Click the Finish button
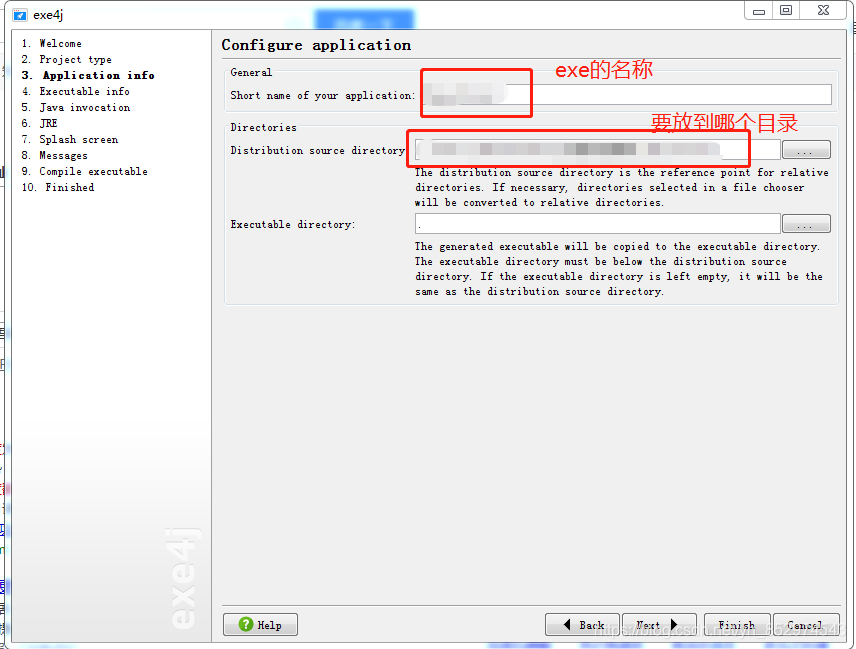Image resolution: width=856 pixels, height=649 pixels. click(x=736, y=624)
